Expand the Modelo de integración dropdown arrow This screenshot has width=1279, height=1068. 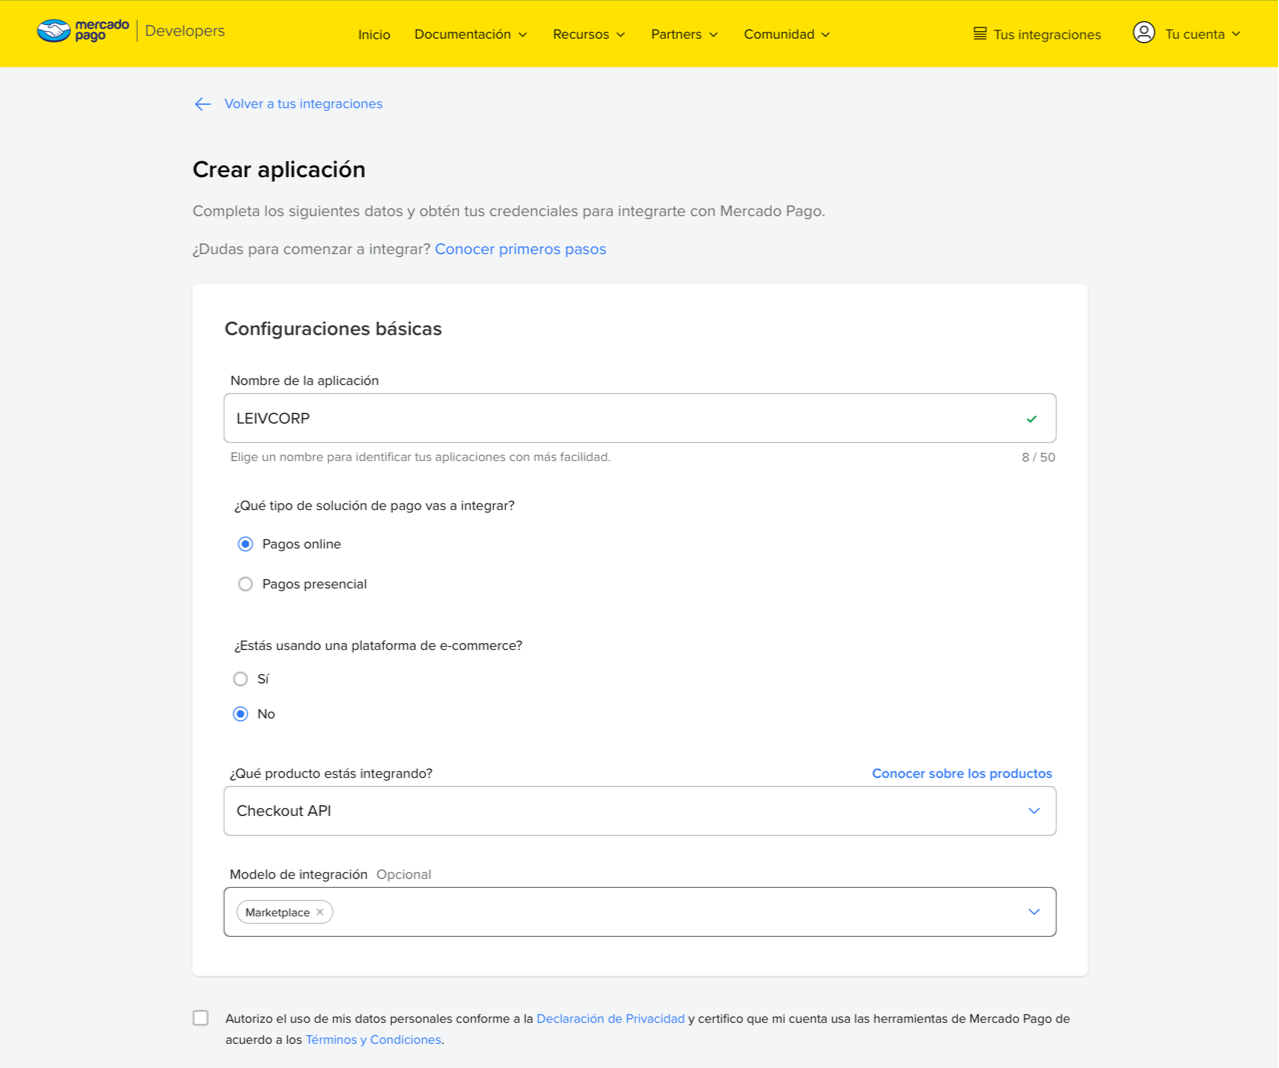(x=1034, y=912)
